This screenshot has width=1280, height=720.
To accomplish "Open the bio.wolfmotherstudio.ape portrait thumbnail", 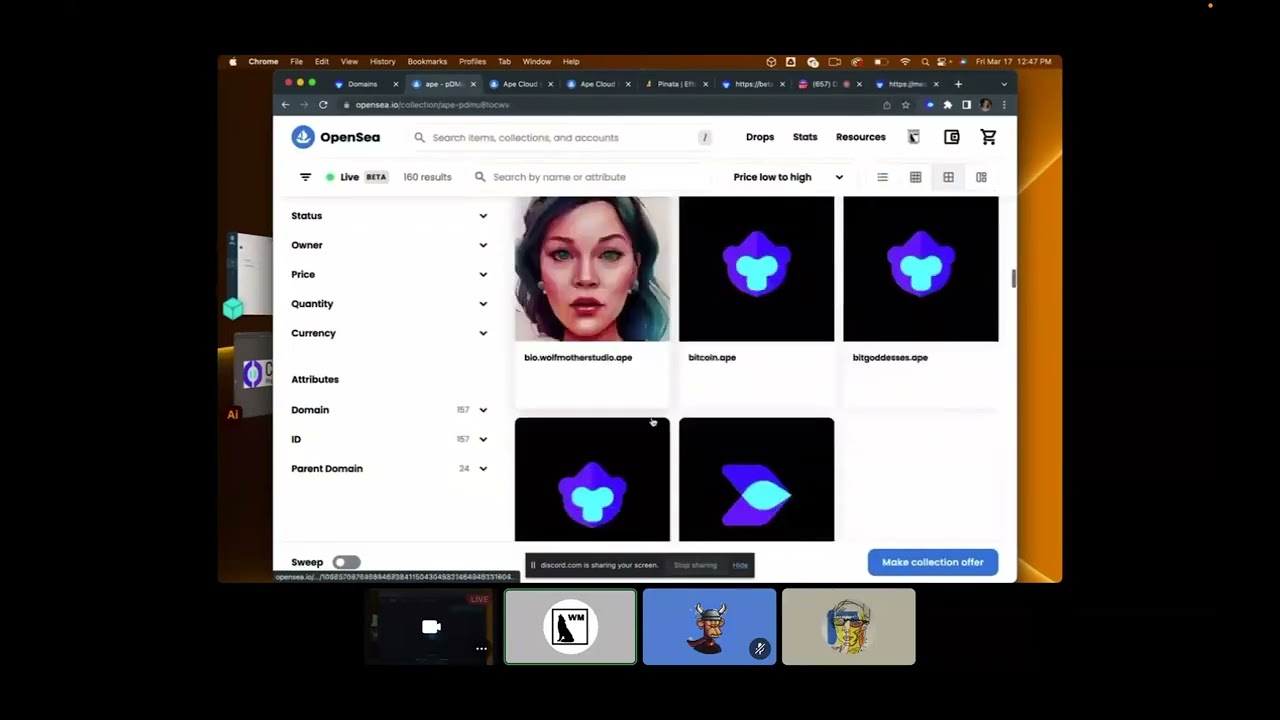I will [x=592, y=269].
